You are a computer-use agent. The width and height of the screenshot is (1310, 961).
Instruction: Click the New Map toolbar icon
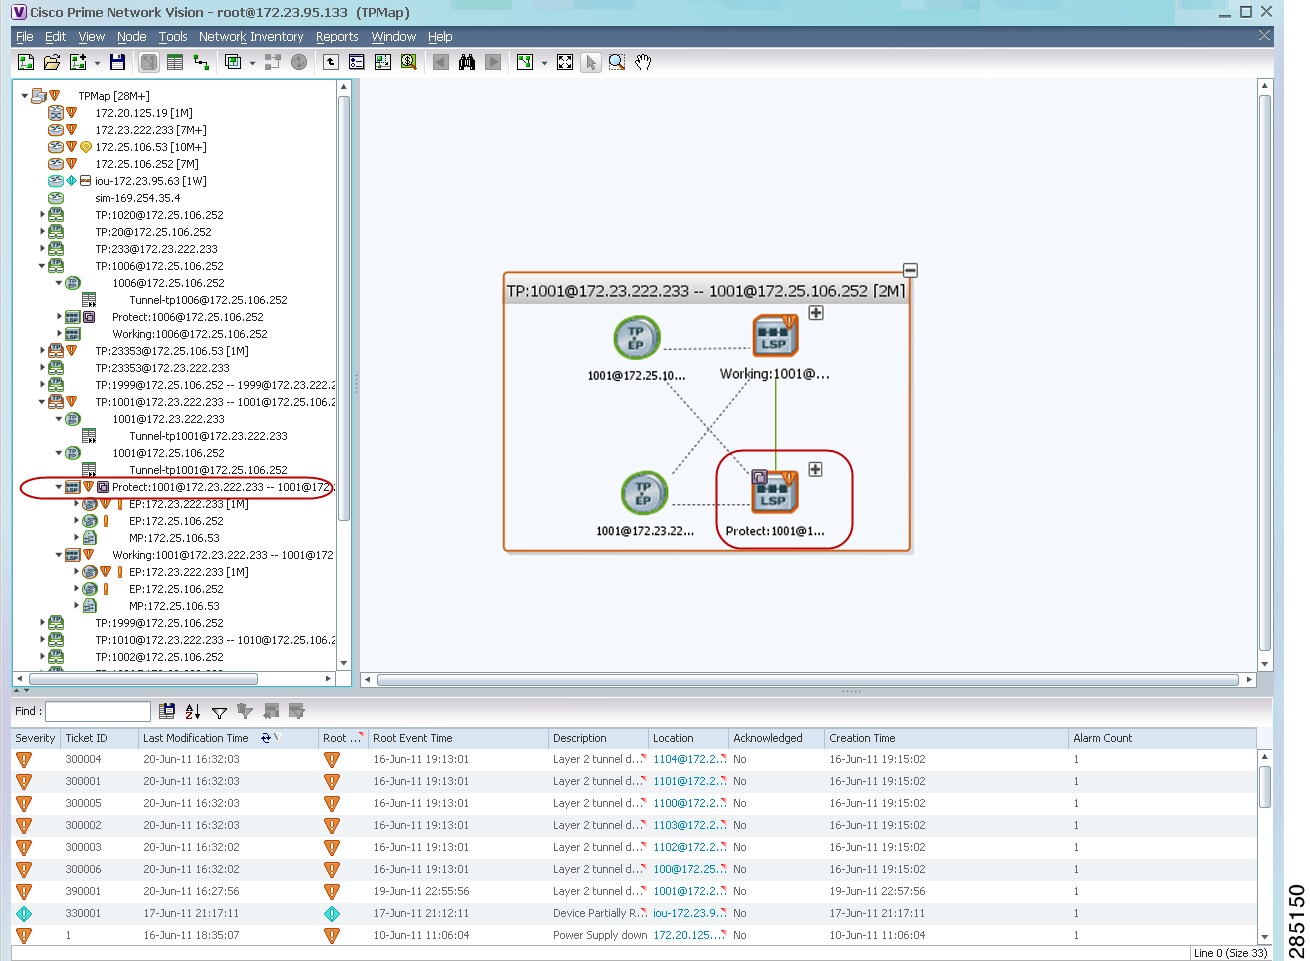[x=26, y=62]
